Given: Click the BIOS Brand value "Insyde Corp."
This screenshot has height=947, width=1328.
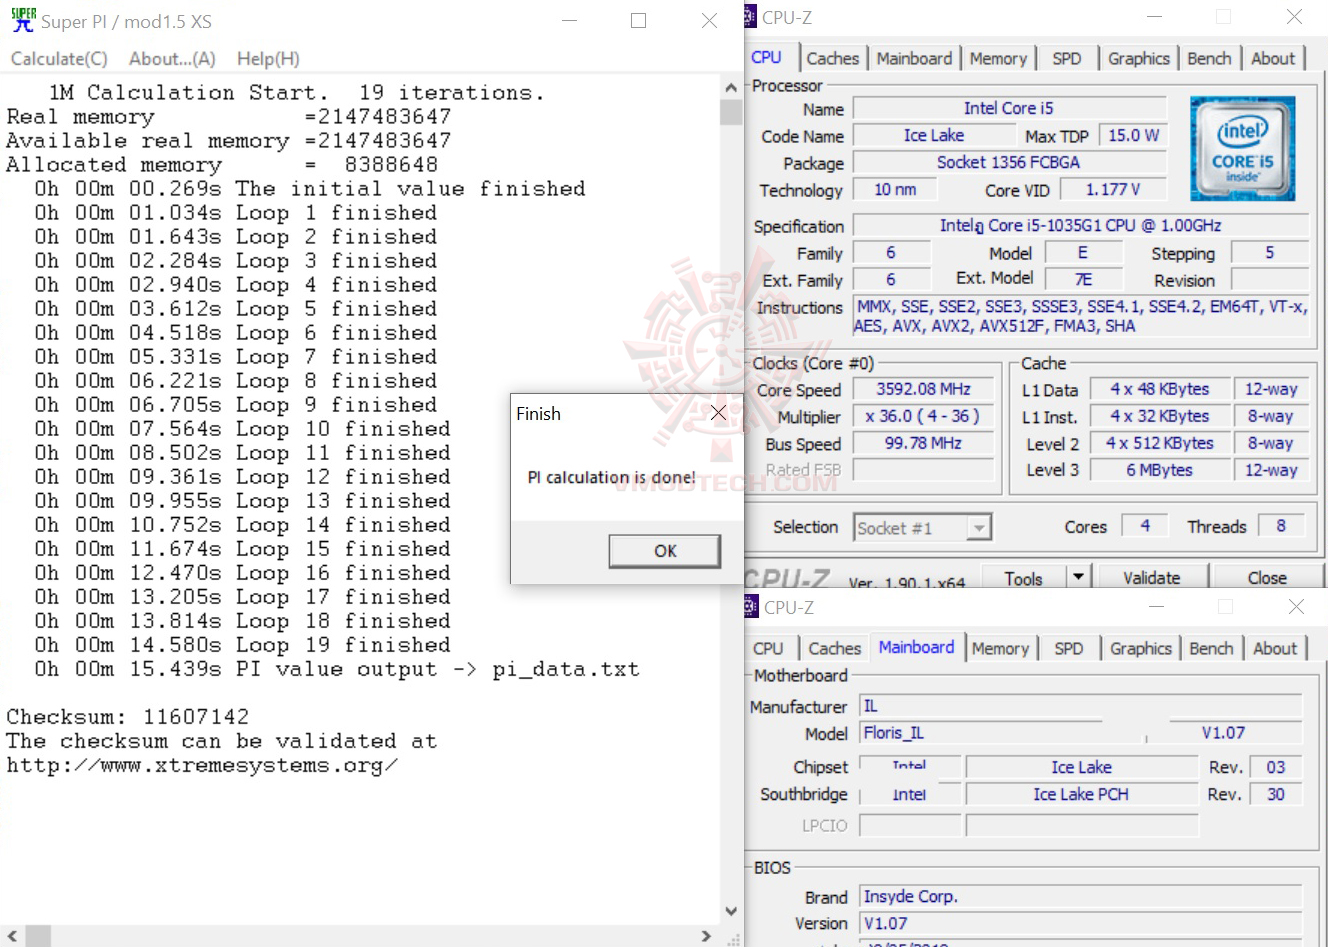Looking at the screenshot, I should pos(1081,897).
